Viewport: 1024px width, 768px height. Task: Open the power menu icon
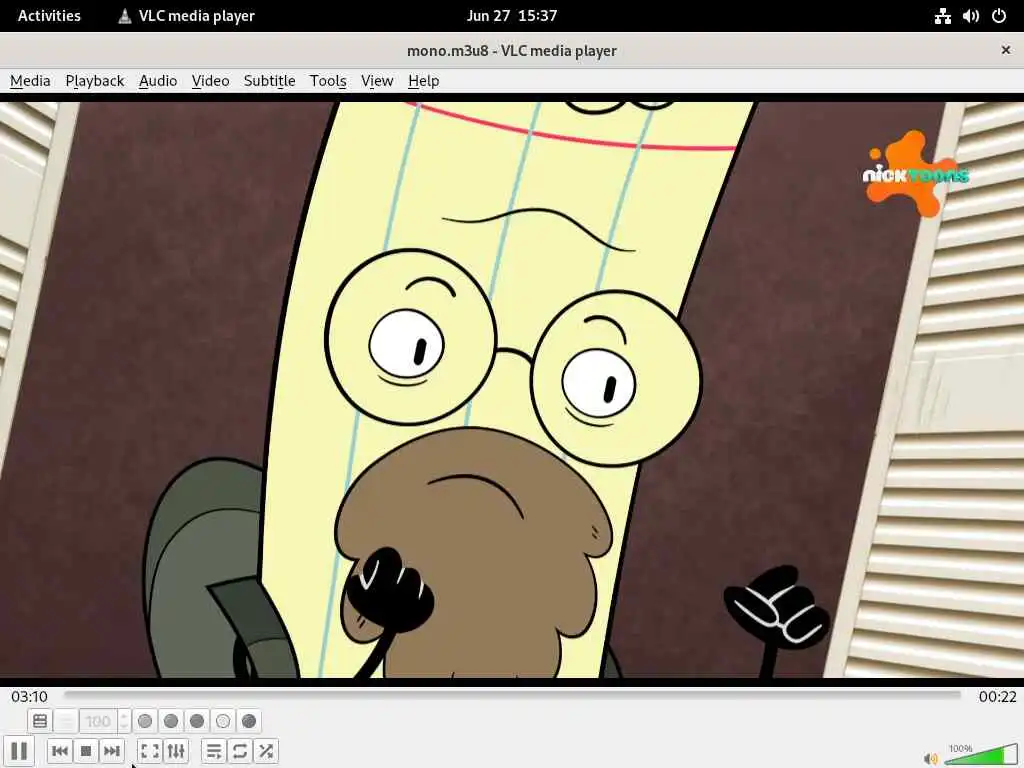click(x=999, y=16)
